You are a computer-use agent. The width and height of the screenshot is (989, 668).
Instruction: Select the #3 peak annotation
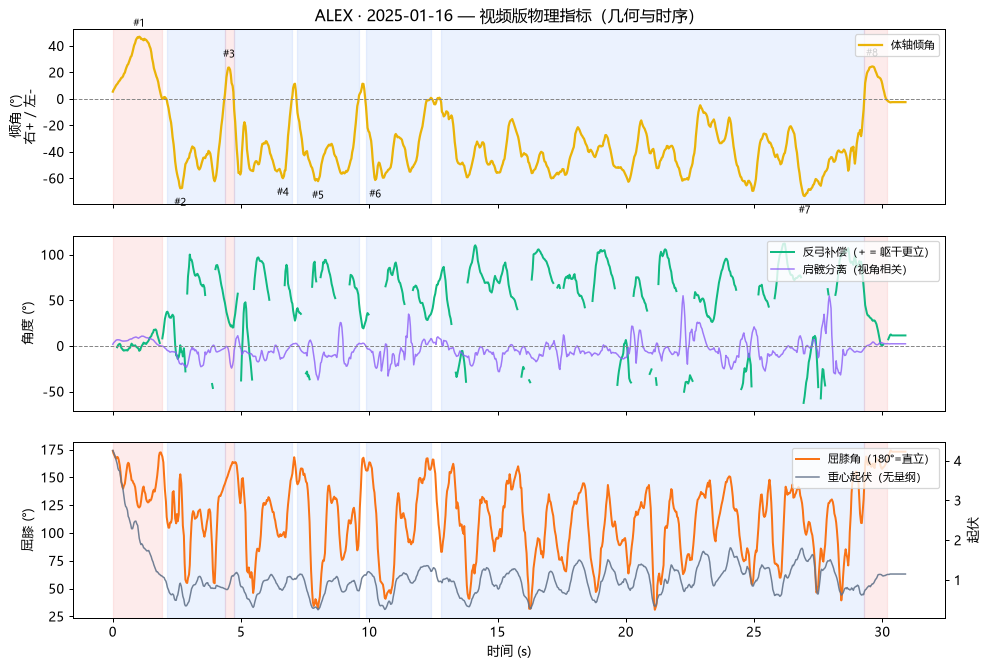(228, 54)
